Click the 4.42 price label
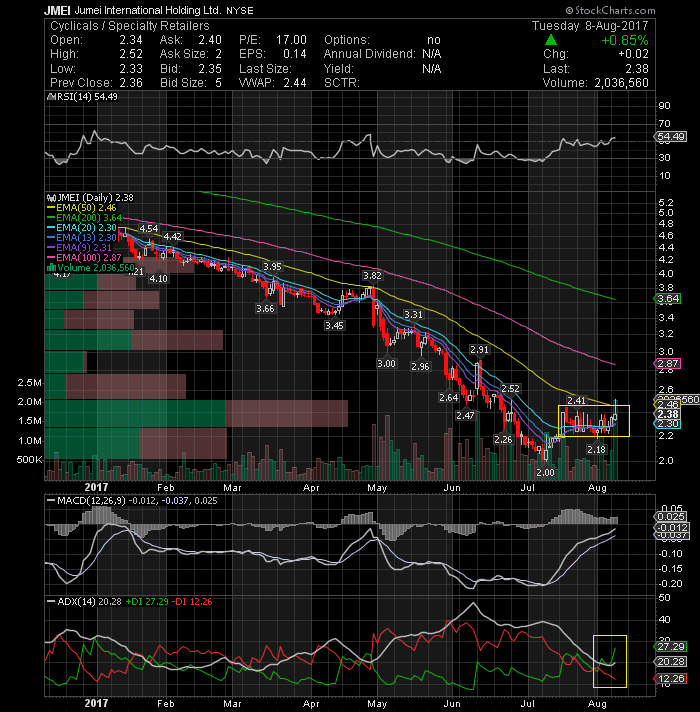The width and height of the screenshot is (700, 712). (173, 237)
